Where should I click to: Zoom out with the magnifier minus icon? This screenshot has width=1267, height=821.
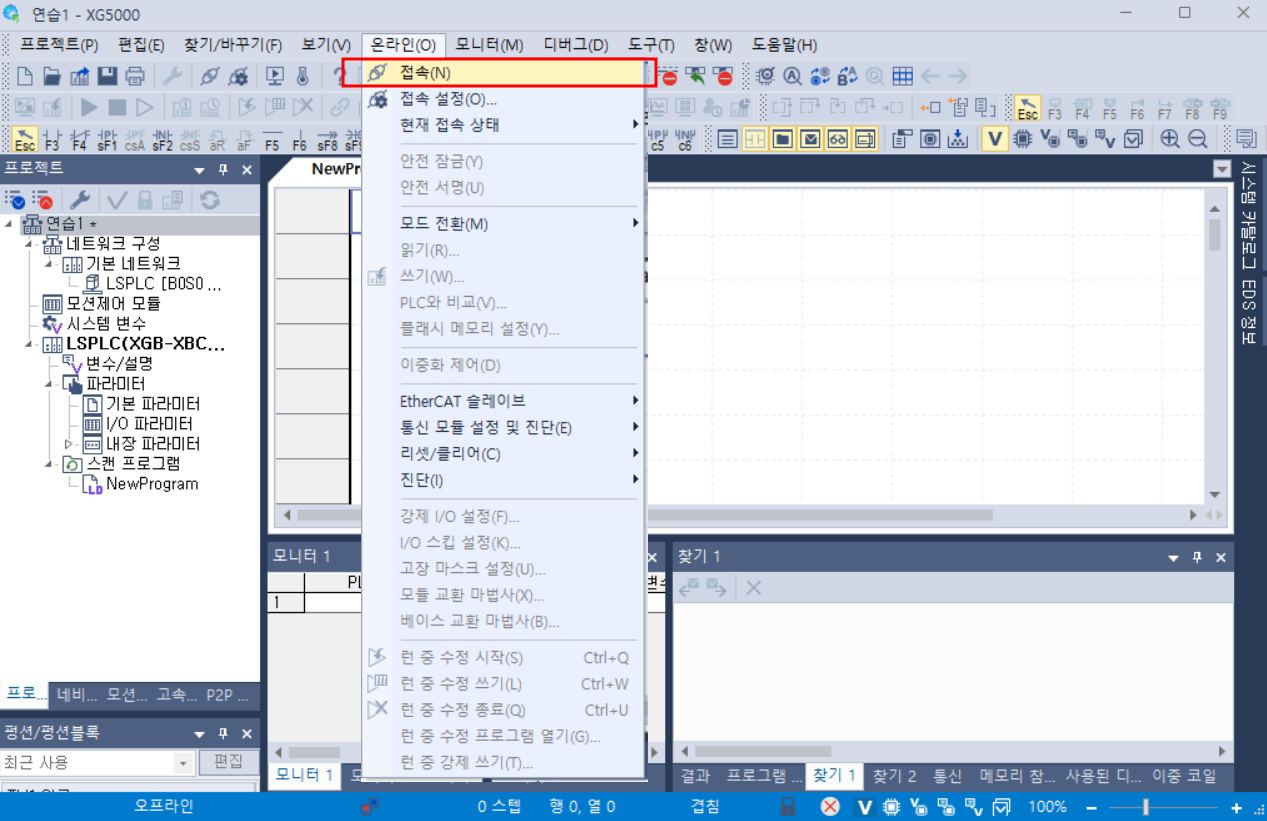(1198, 139)
